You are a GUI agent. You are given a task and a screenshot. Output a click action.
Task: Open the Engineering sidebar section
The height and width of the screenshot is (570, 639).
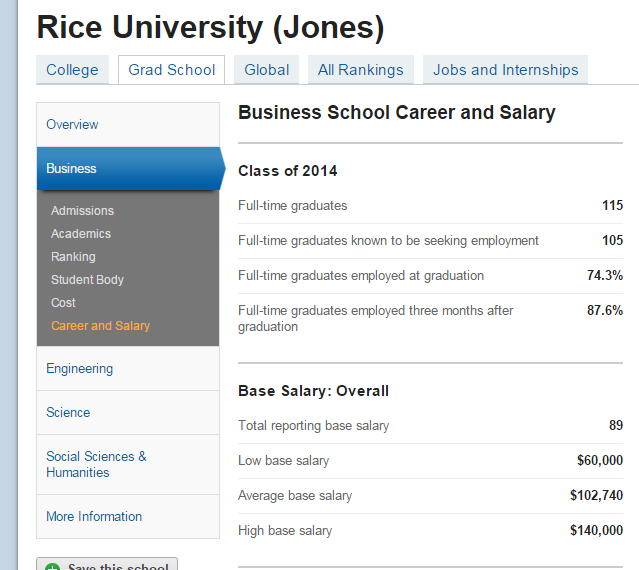[79, 369]
